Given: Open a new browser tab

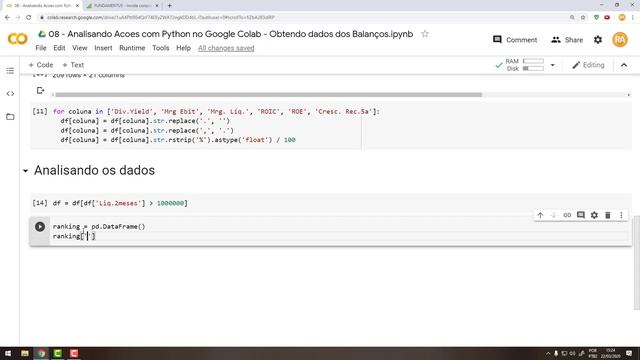Looking at the screenshot, I should coord(169,6).
